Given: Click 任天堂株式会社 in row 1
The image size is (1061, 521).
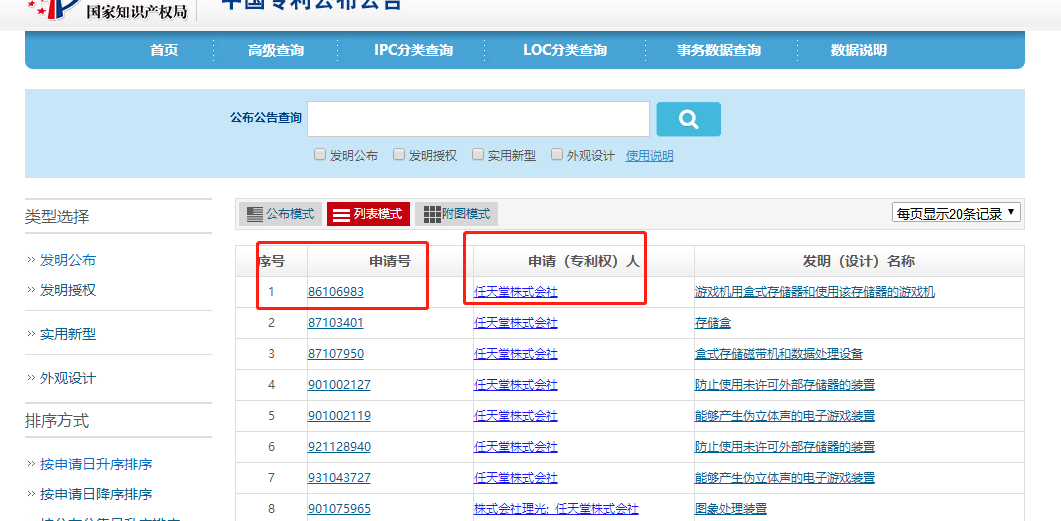Looking at the screenshot, I should point(516,292).
